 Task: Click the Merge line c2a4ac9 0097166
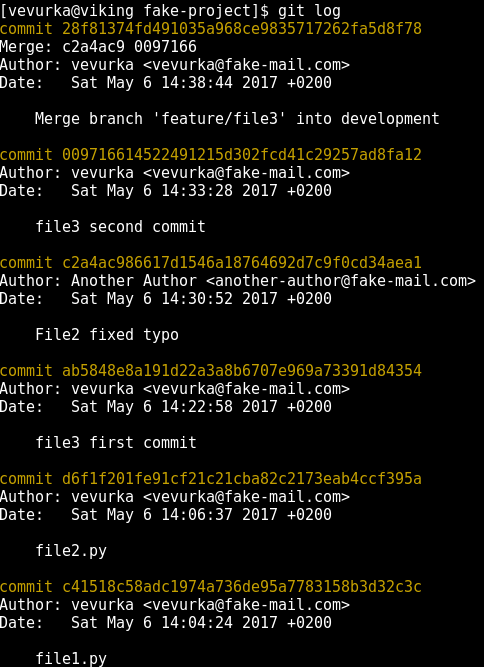point(98,47)
